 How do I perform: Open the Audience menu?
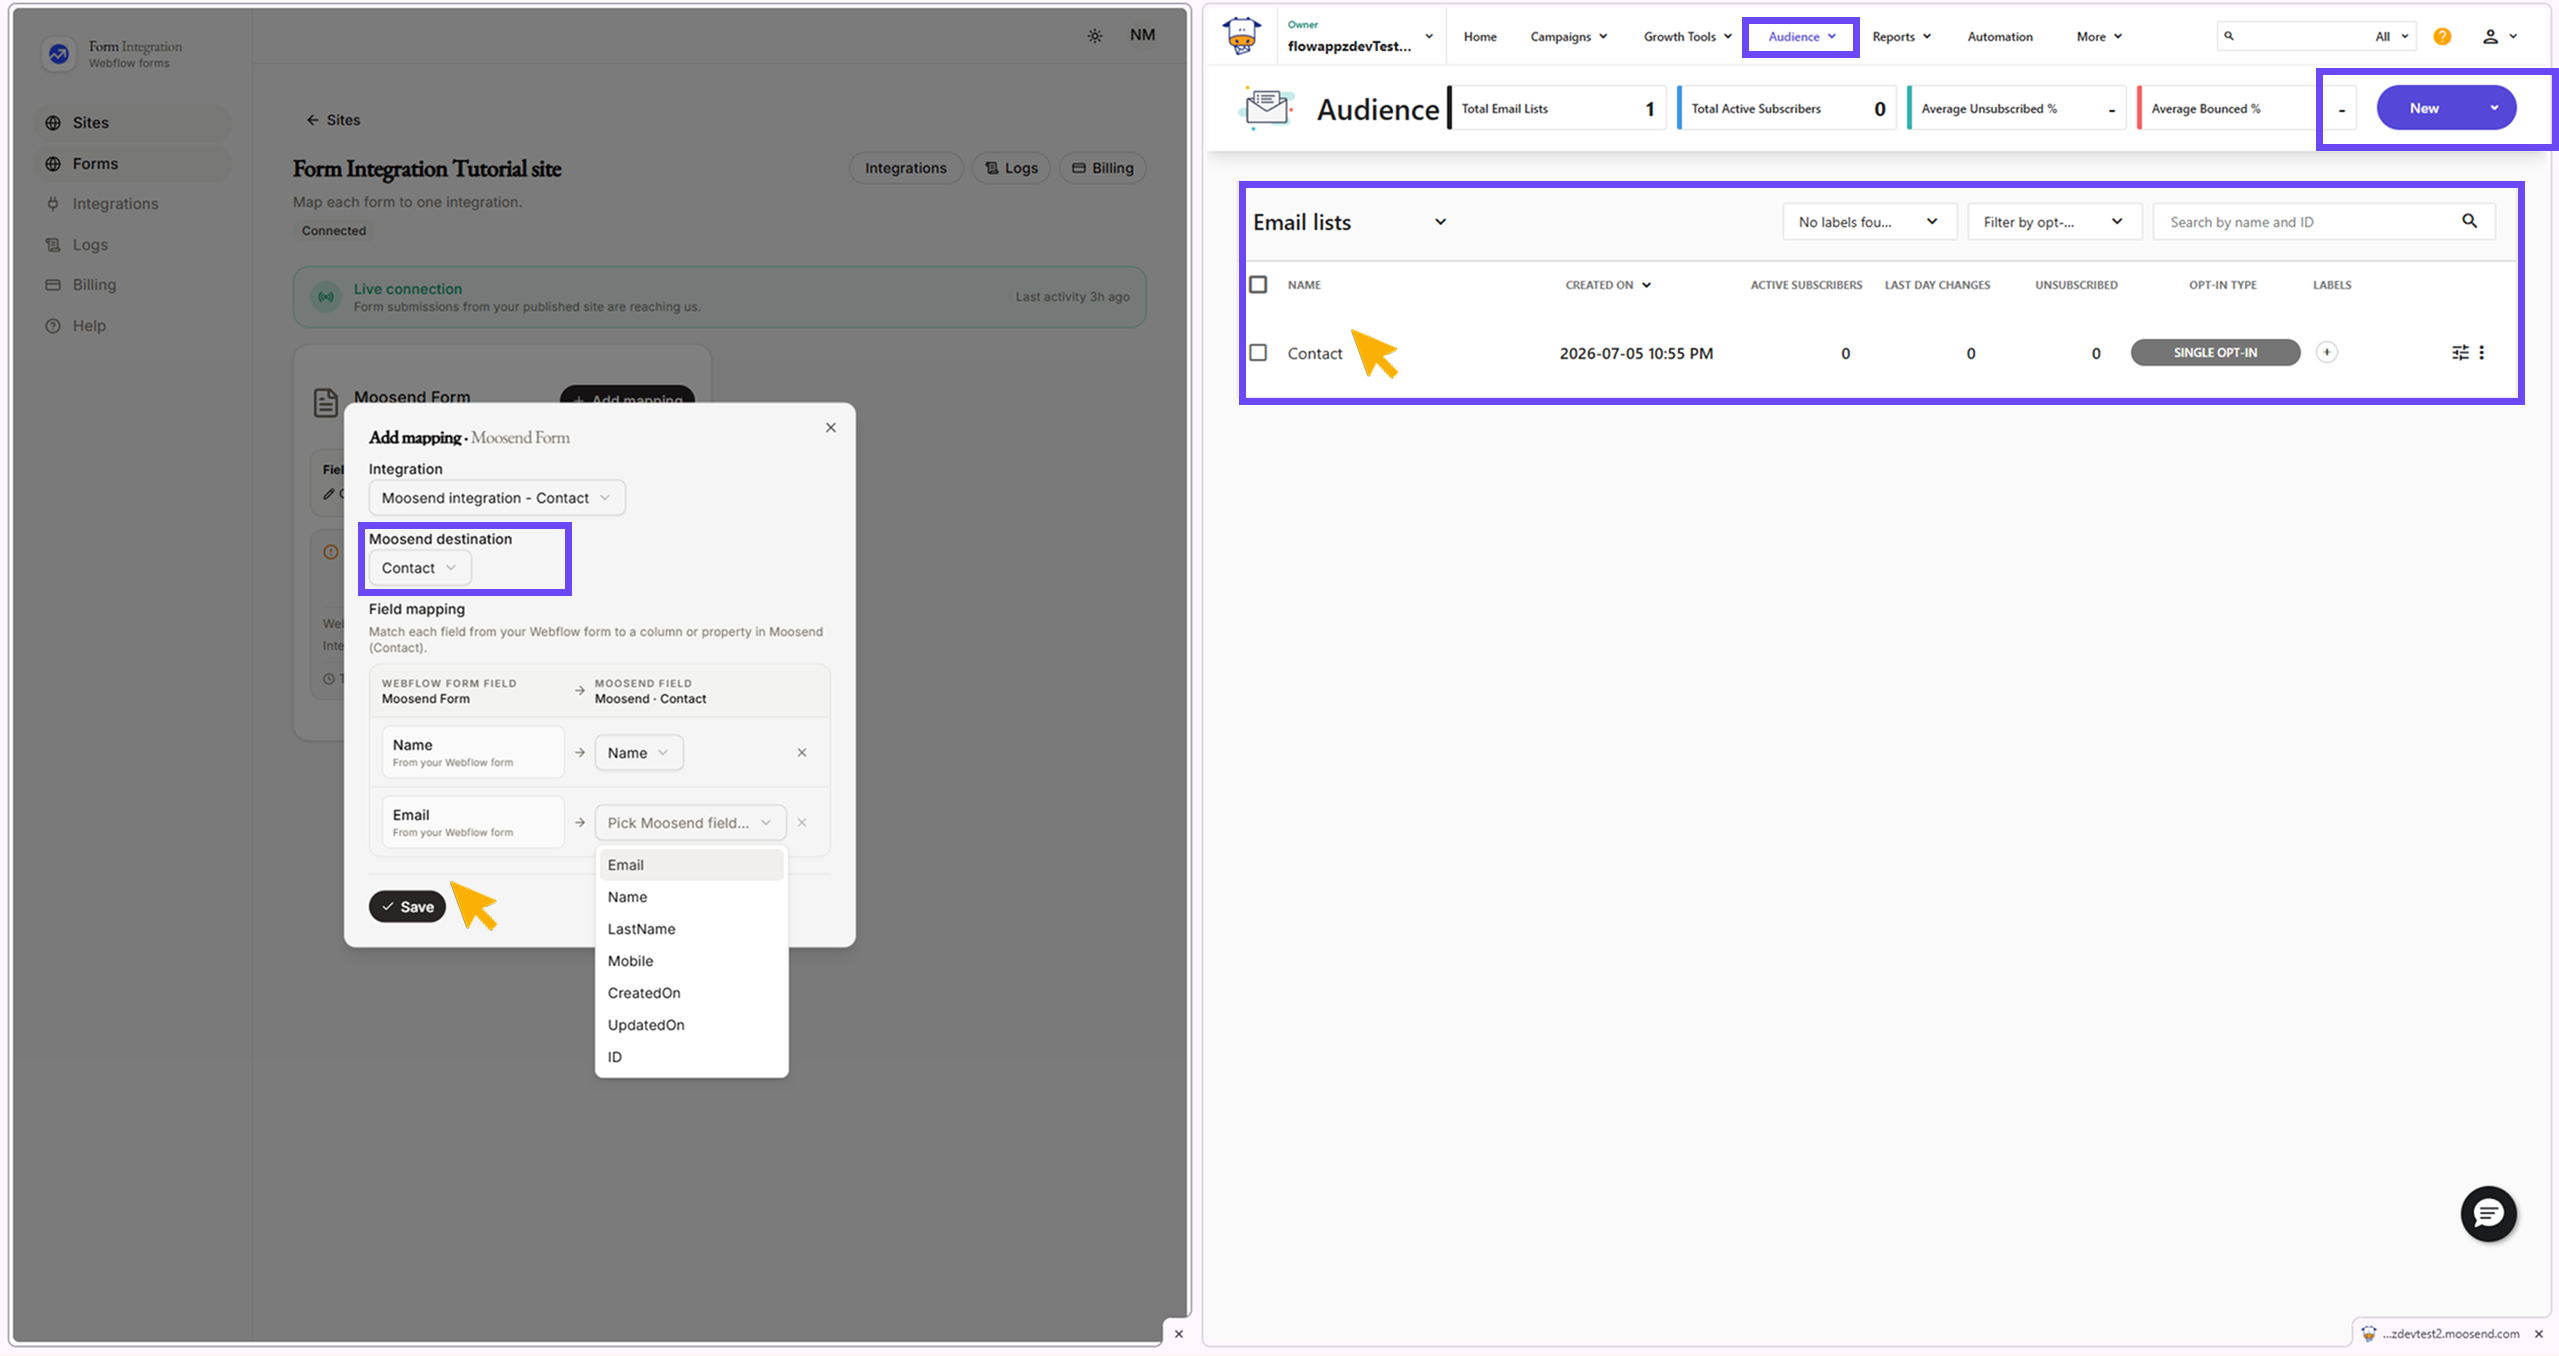1801,37
